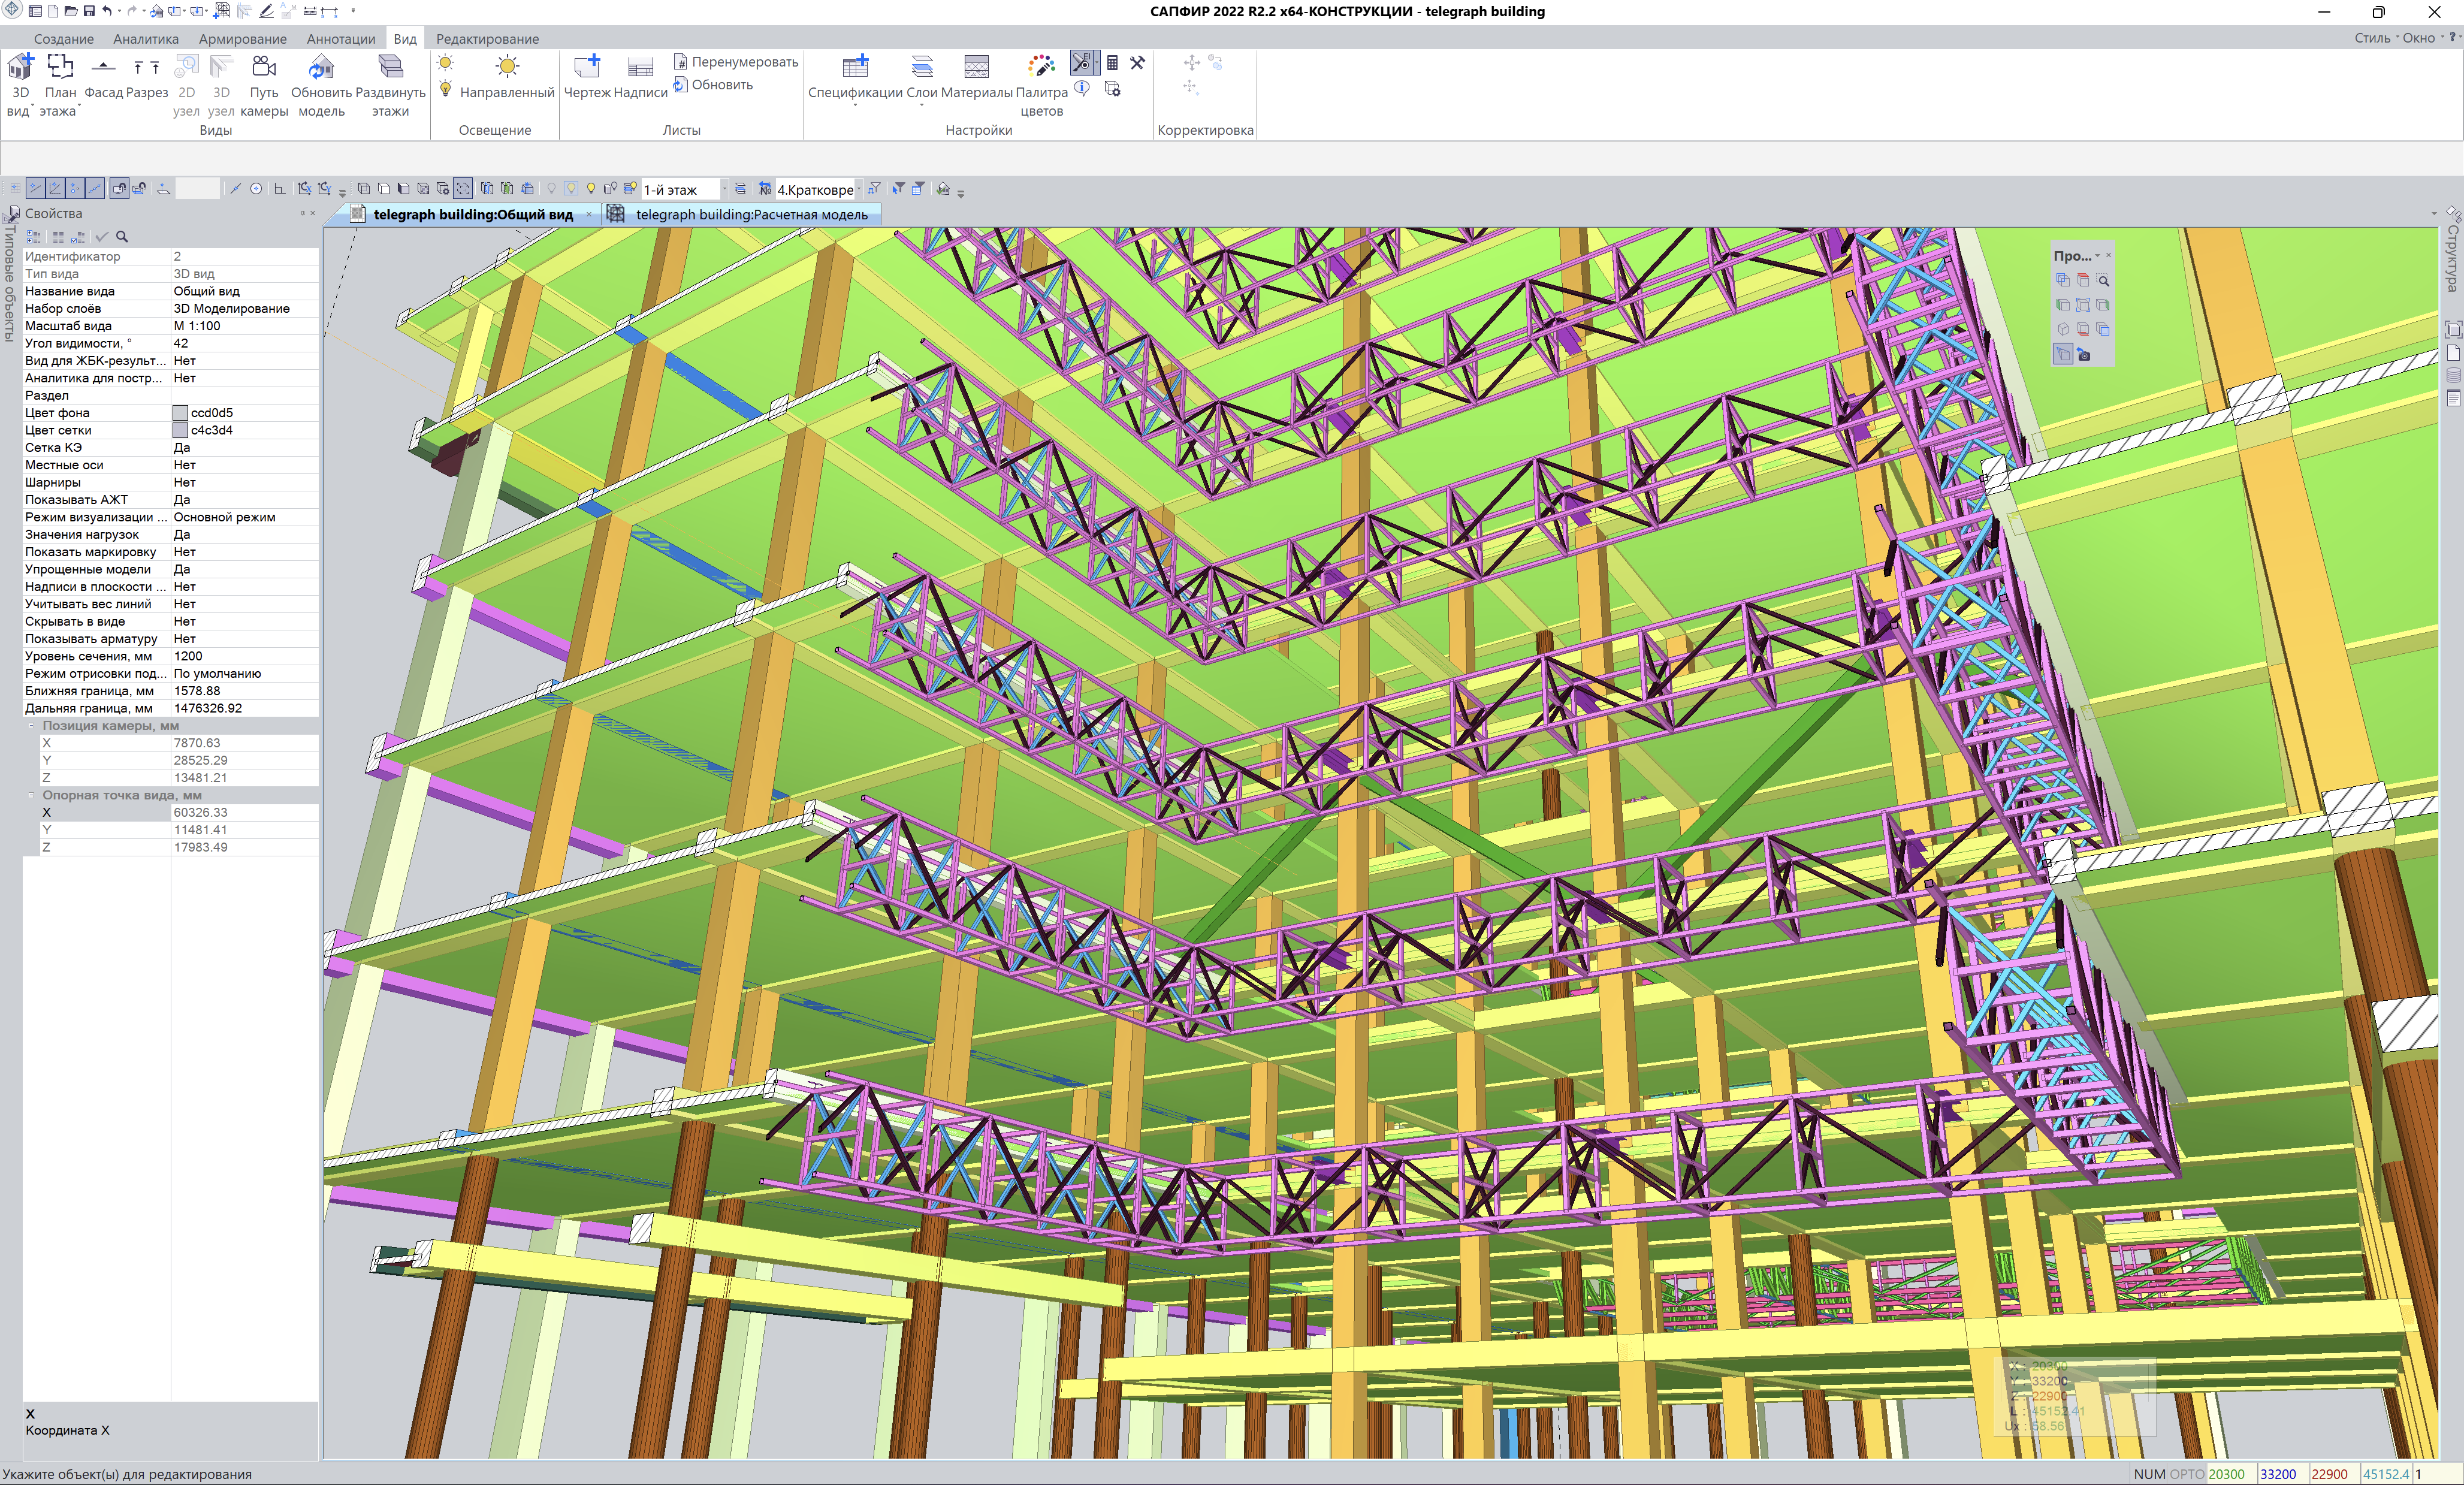The height and width of the screenshot is (1485, 2464).
Task: Open the Расчетная модель document tab
Action: 750,215
